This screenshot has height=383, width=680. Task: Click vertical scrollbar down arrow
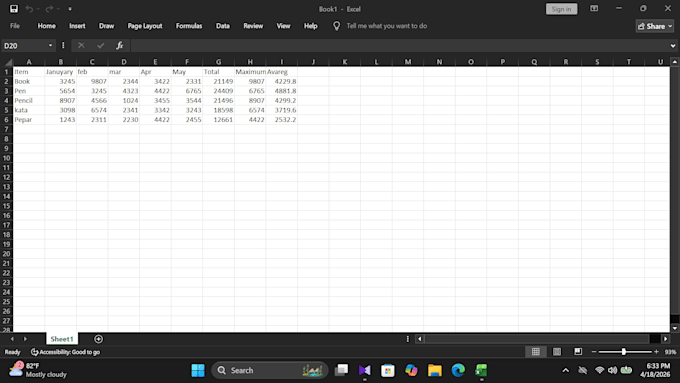pos(675,328)
